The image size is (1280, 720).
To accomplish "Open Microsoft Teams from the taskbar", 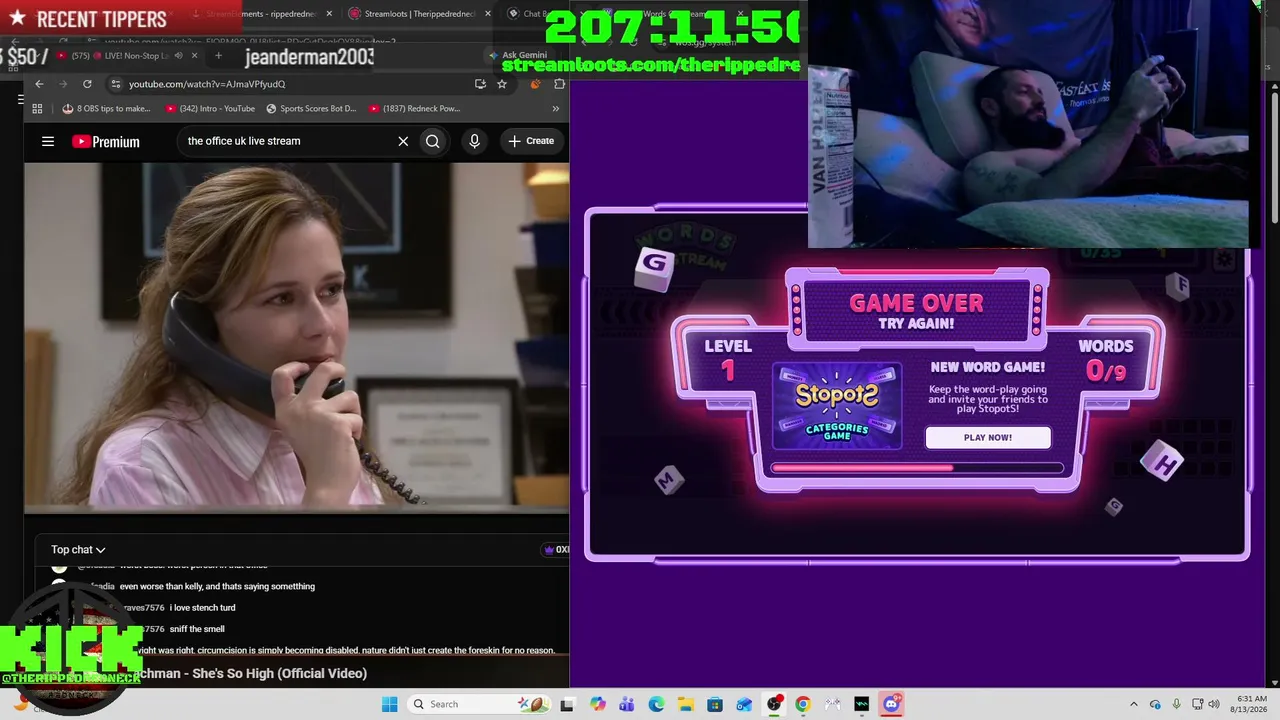I will point(627,704).
